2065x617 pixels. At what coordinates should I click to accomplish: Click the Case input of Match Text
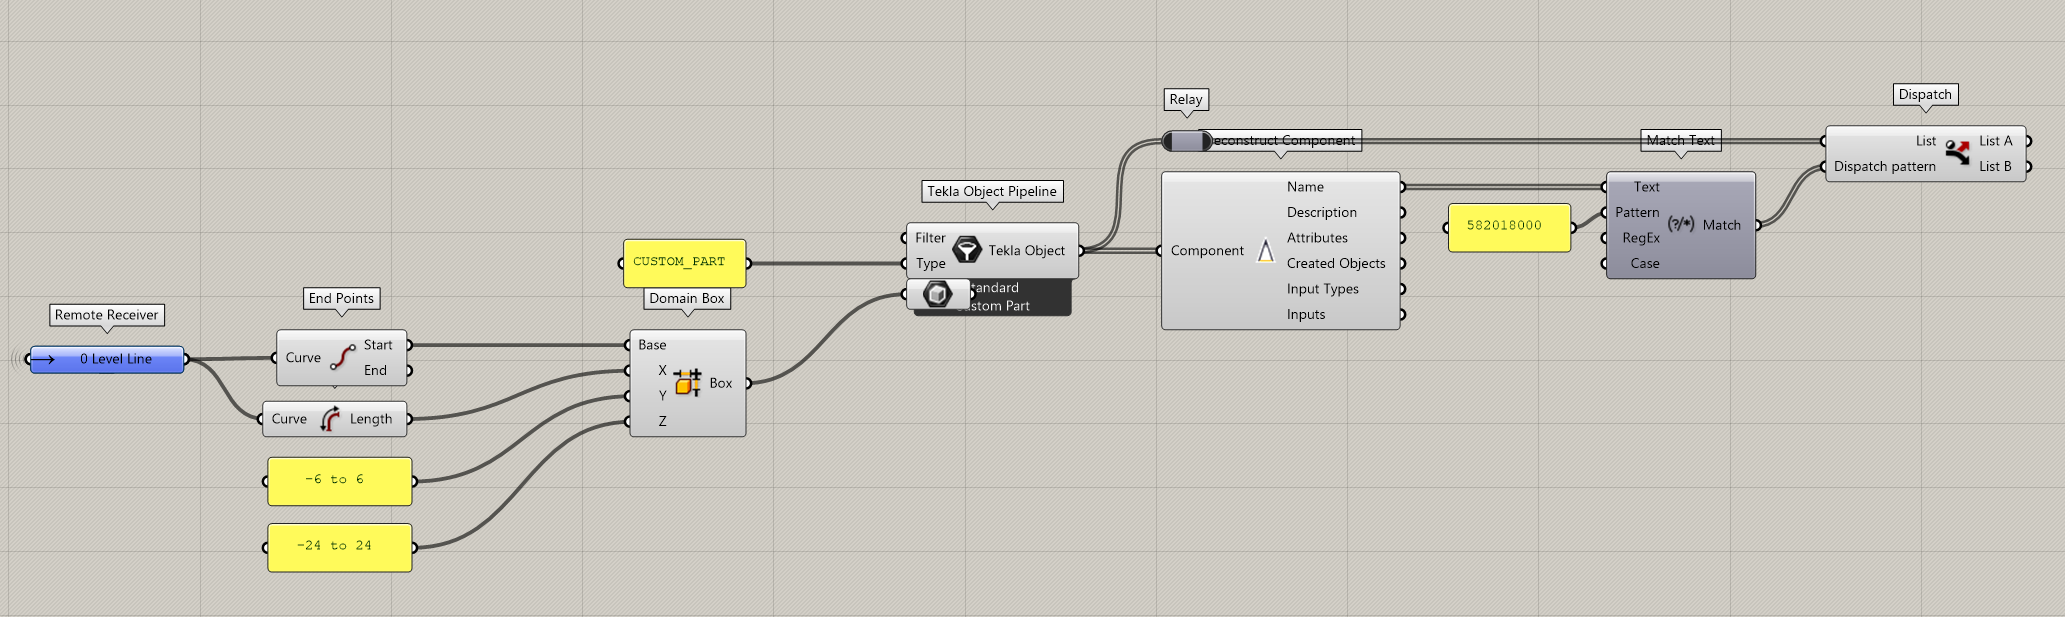(1645, 263)
